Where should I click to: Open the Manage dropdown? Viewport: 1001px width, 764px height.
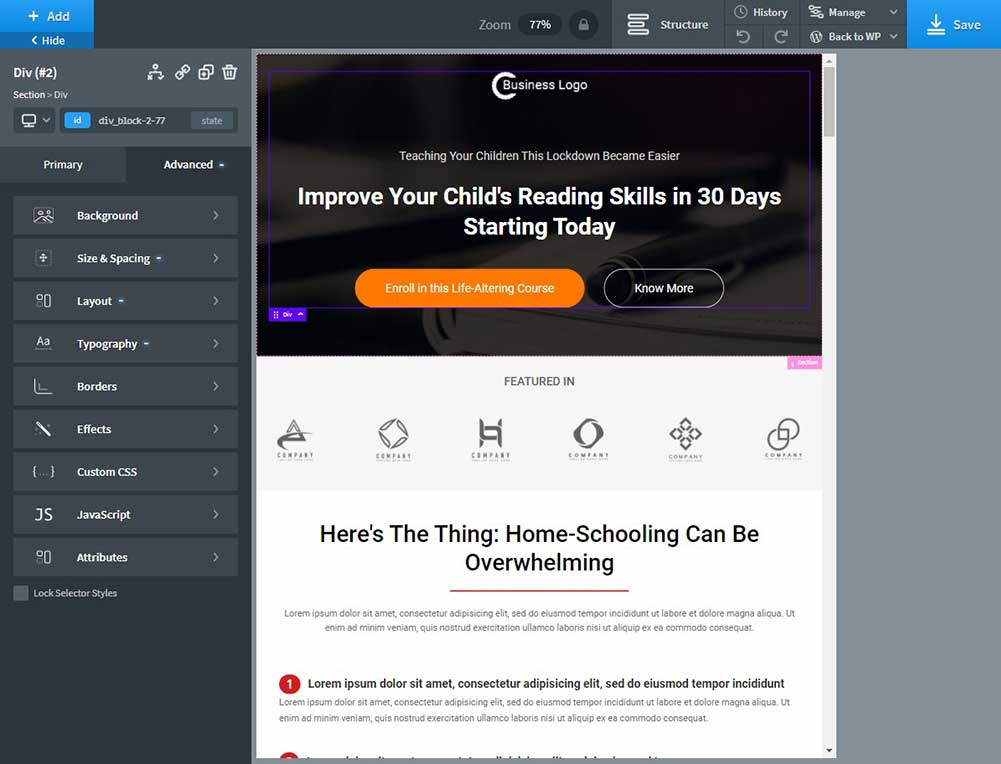[853, 12]
